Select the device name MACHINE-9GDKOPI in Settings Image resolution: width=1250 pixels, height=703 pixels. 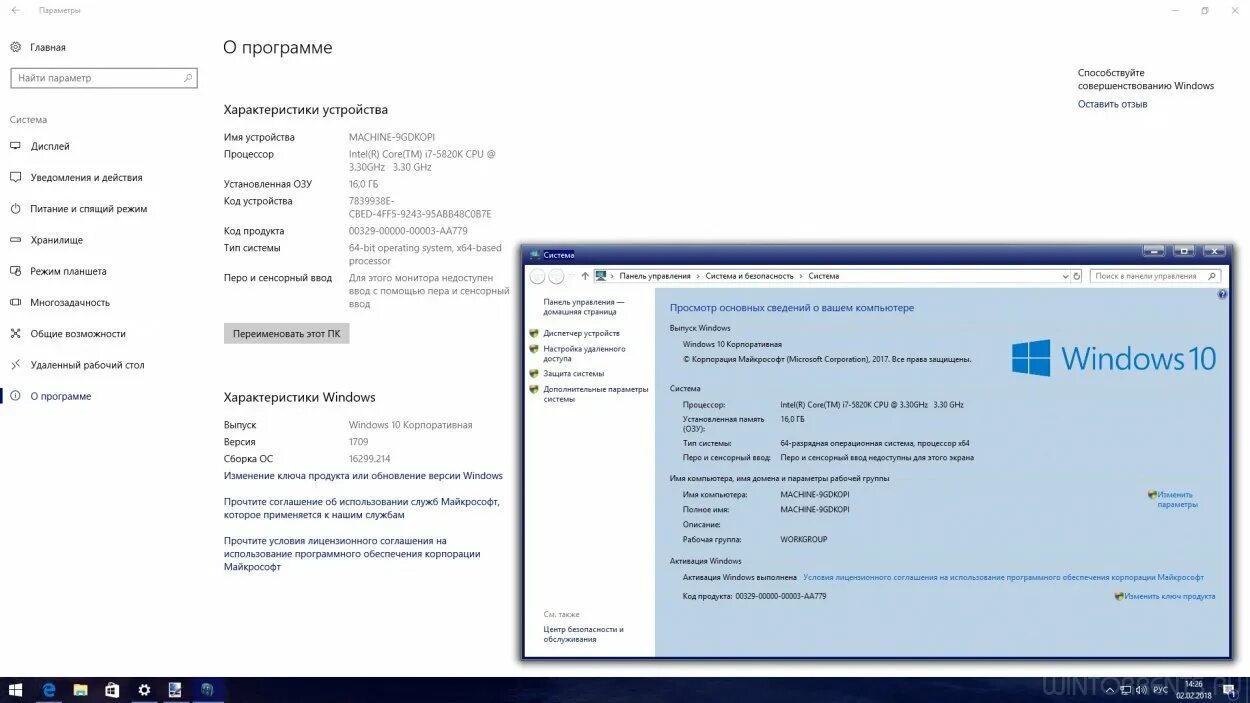point(392,137)
